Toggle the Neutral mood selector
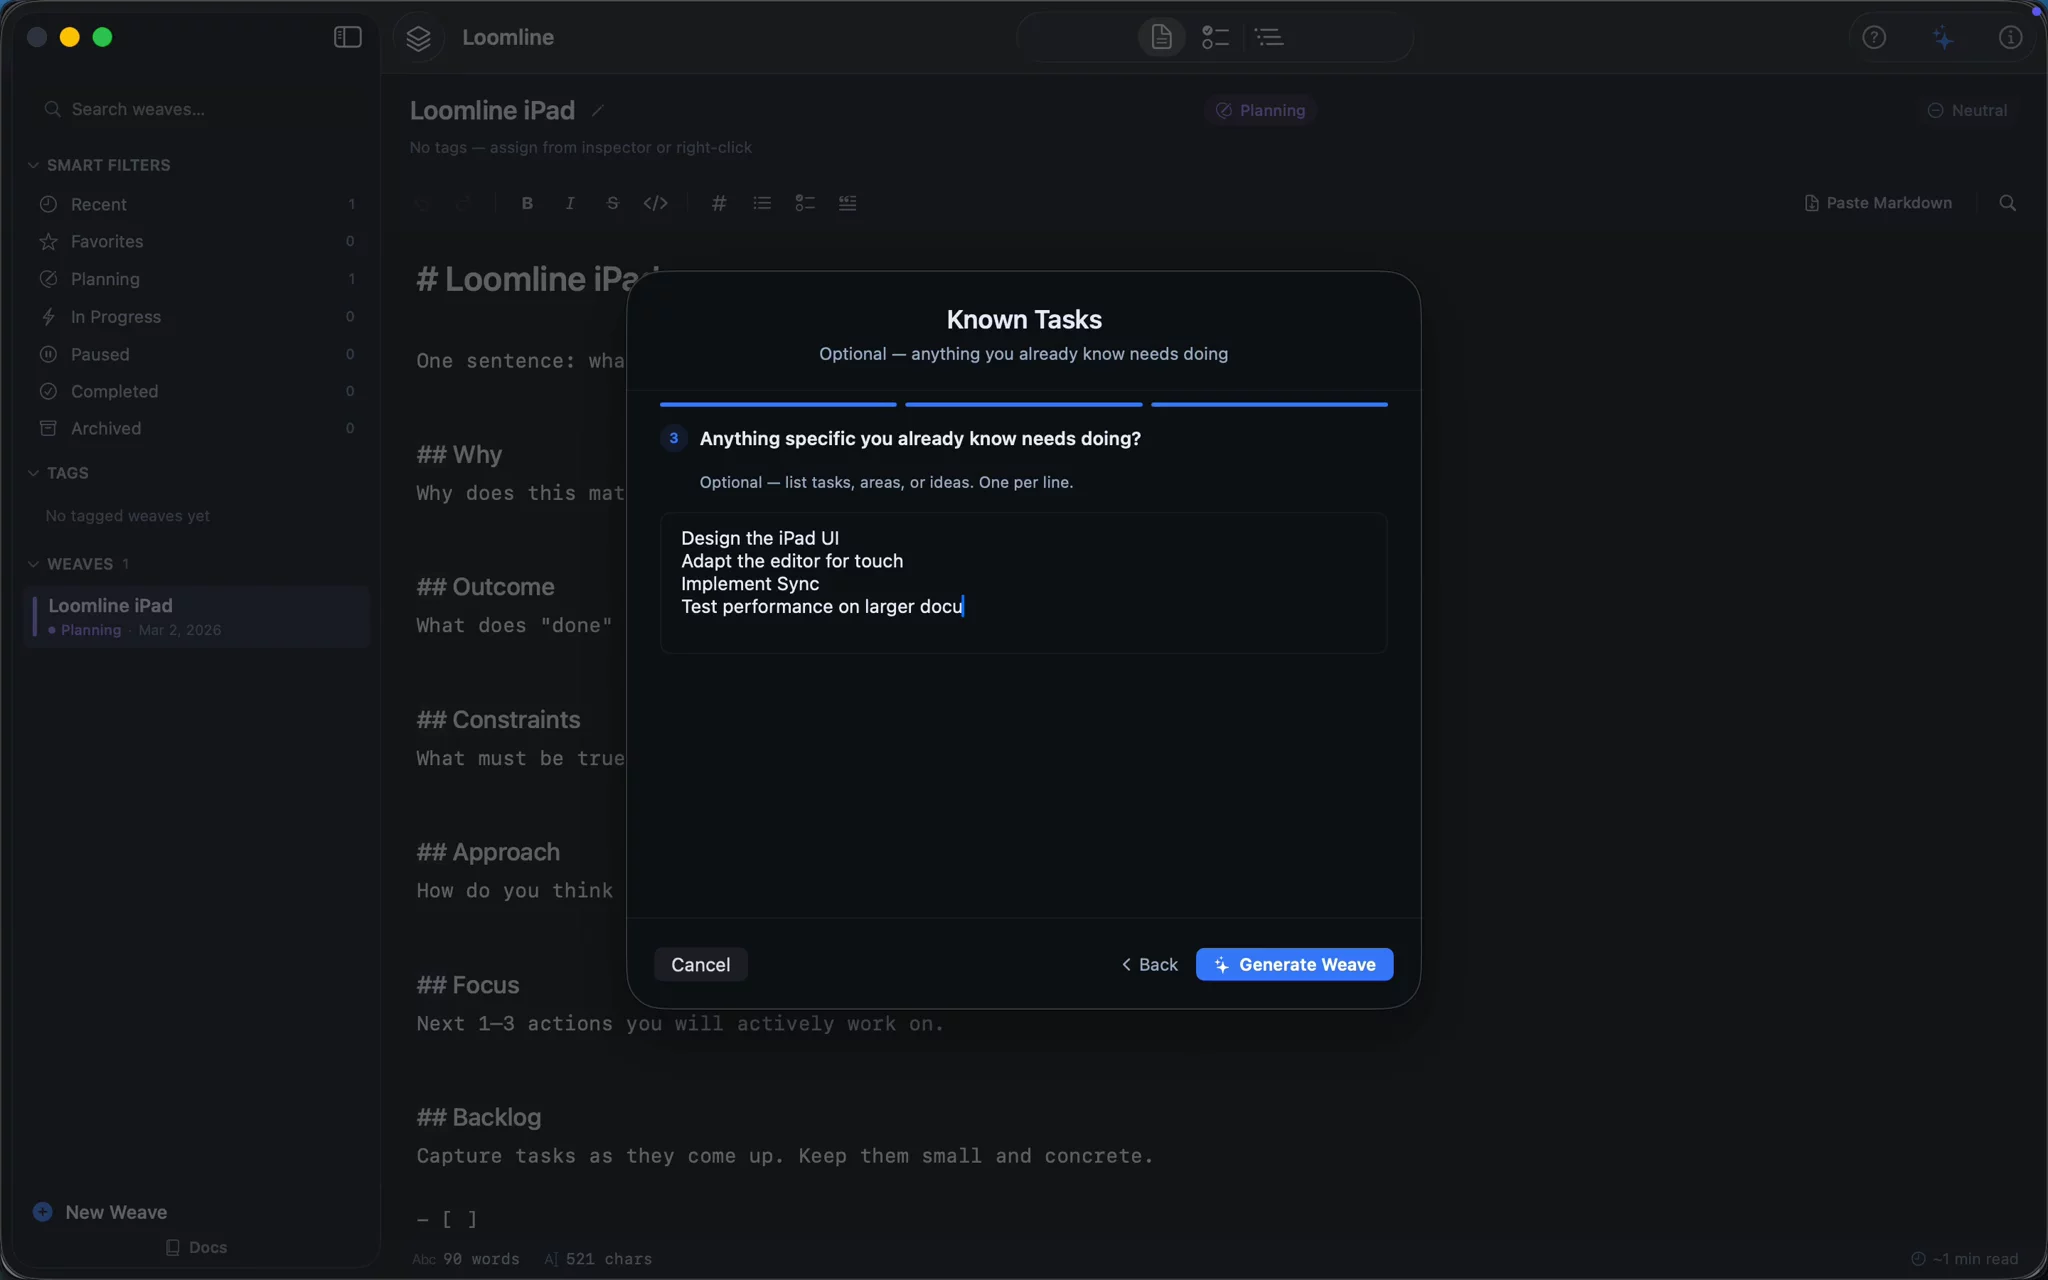2048x1280 pixels. (1966, 110)
